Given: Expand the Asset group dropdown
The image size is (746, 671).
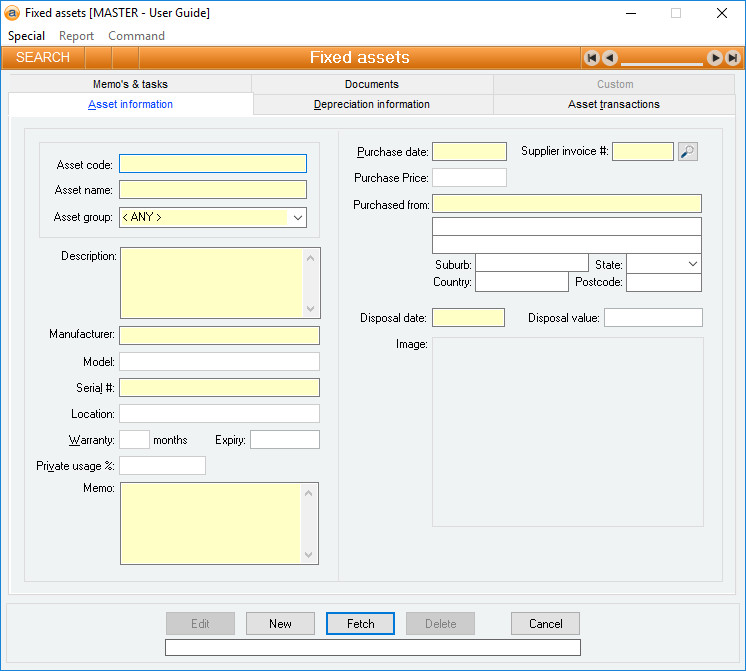Looking at the screenshot, I should click(297, 217).
